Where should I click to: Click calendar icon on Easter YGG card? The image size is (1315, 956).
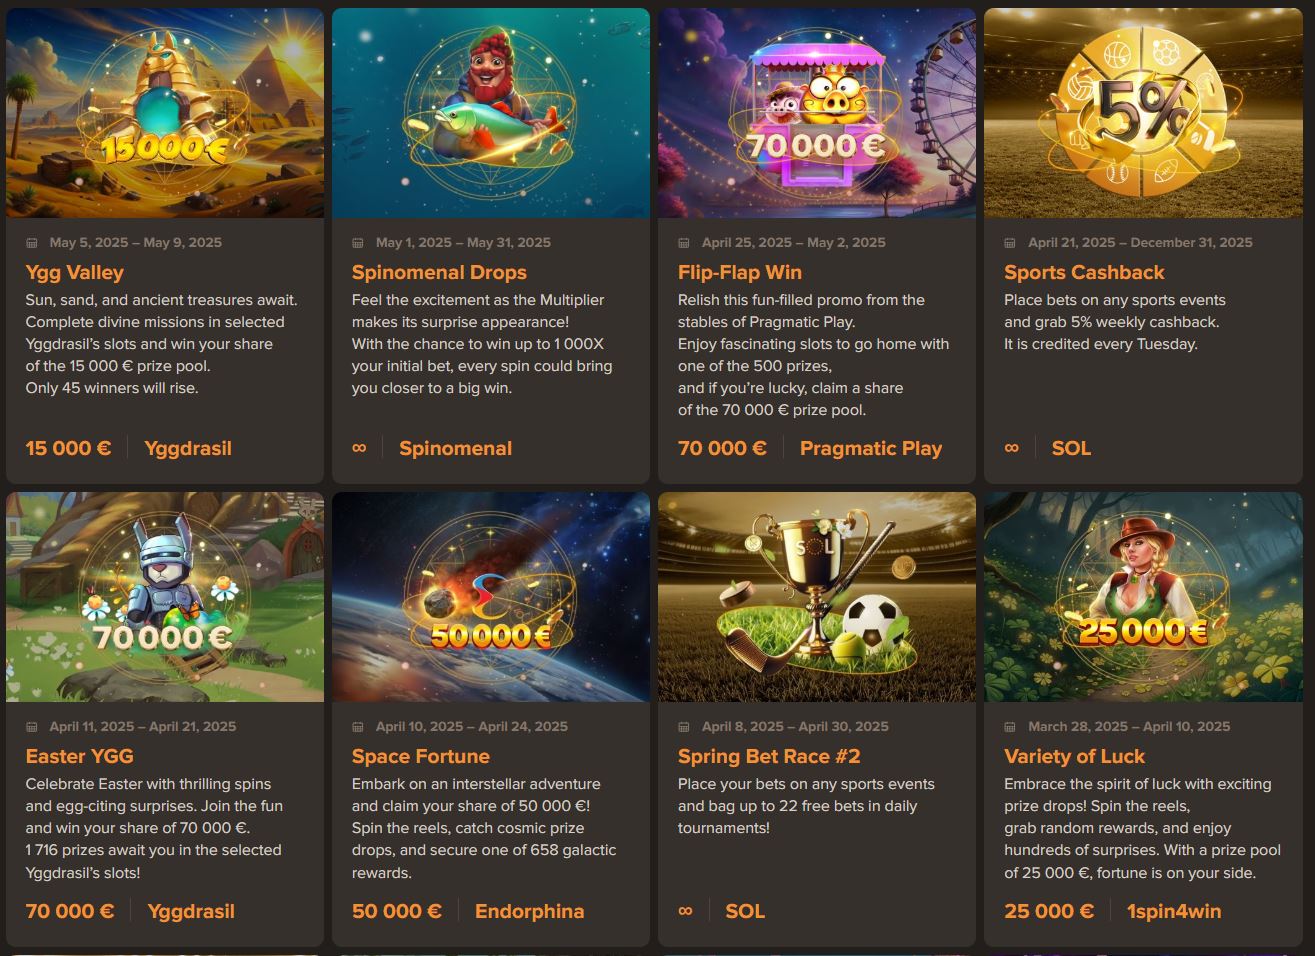[x=31, y=727]
